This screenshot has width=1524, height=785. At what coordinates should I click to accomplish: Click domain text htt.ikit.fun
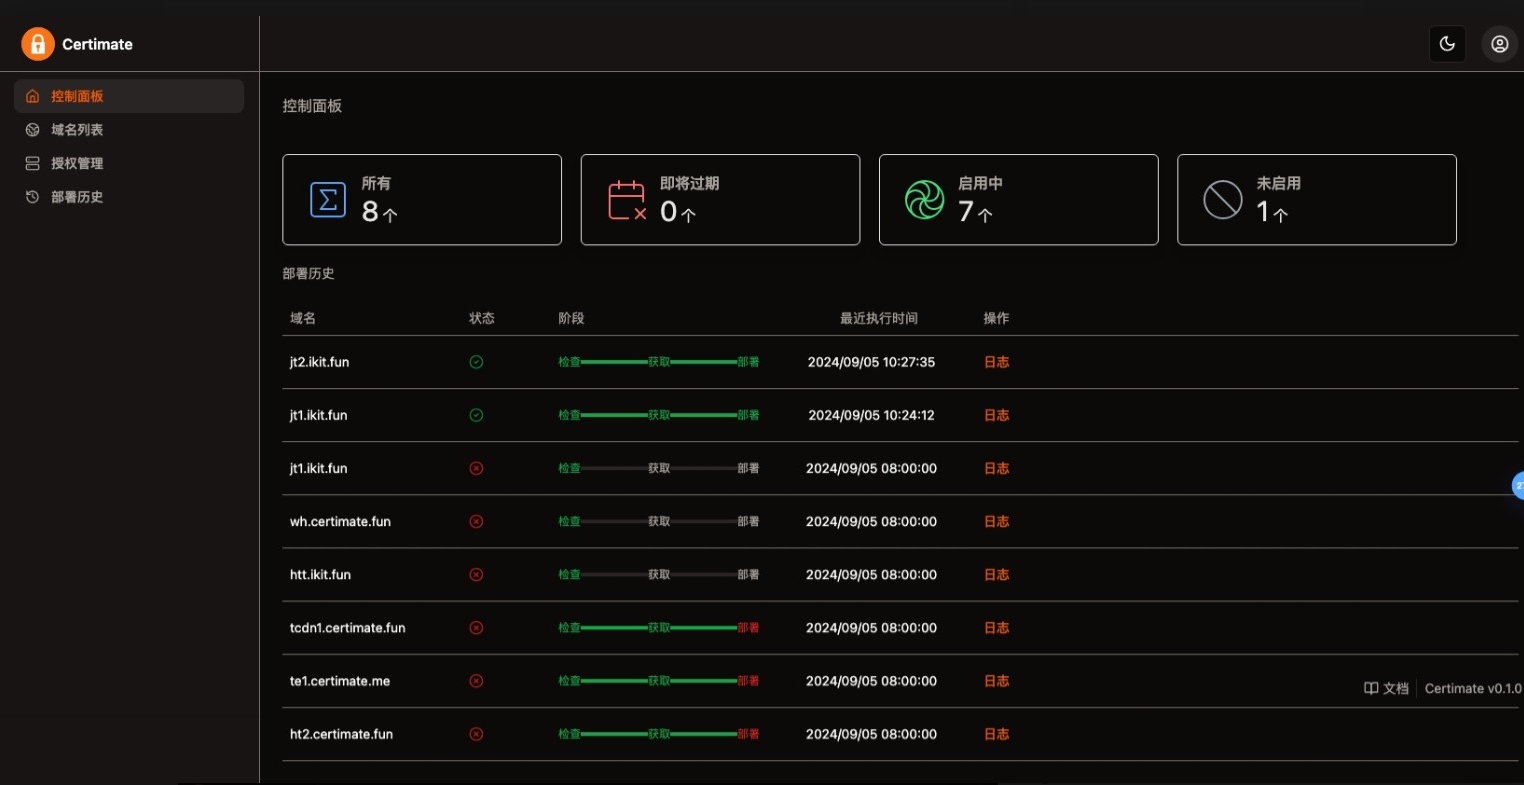click(320, 574)
